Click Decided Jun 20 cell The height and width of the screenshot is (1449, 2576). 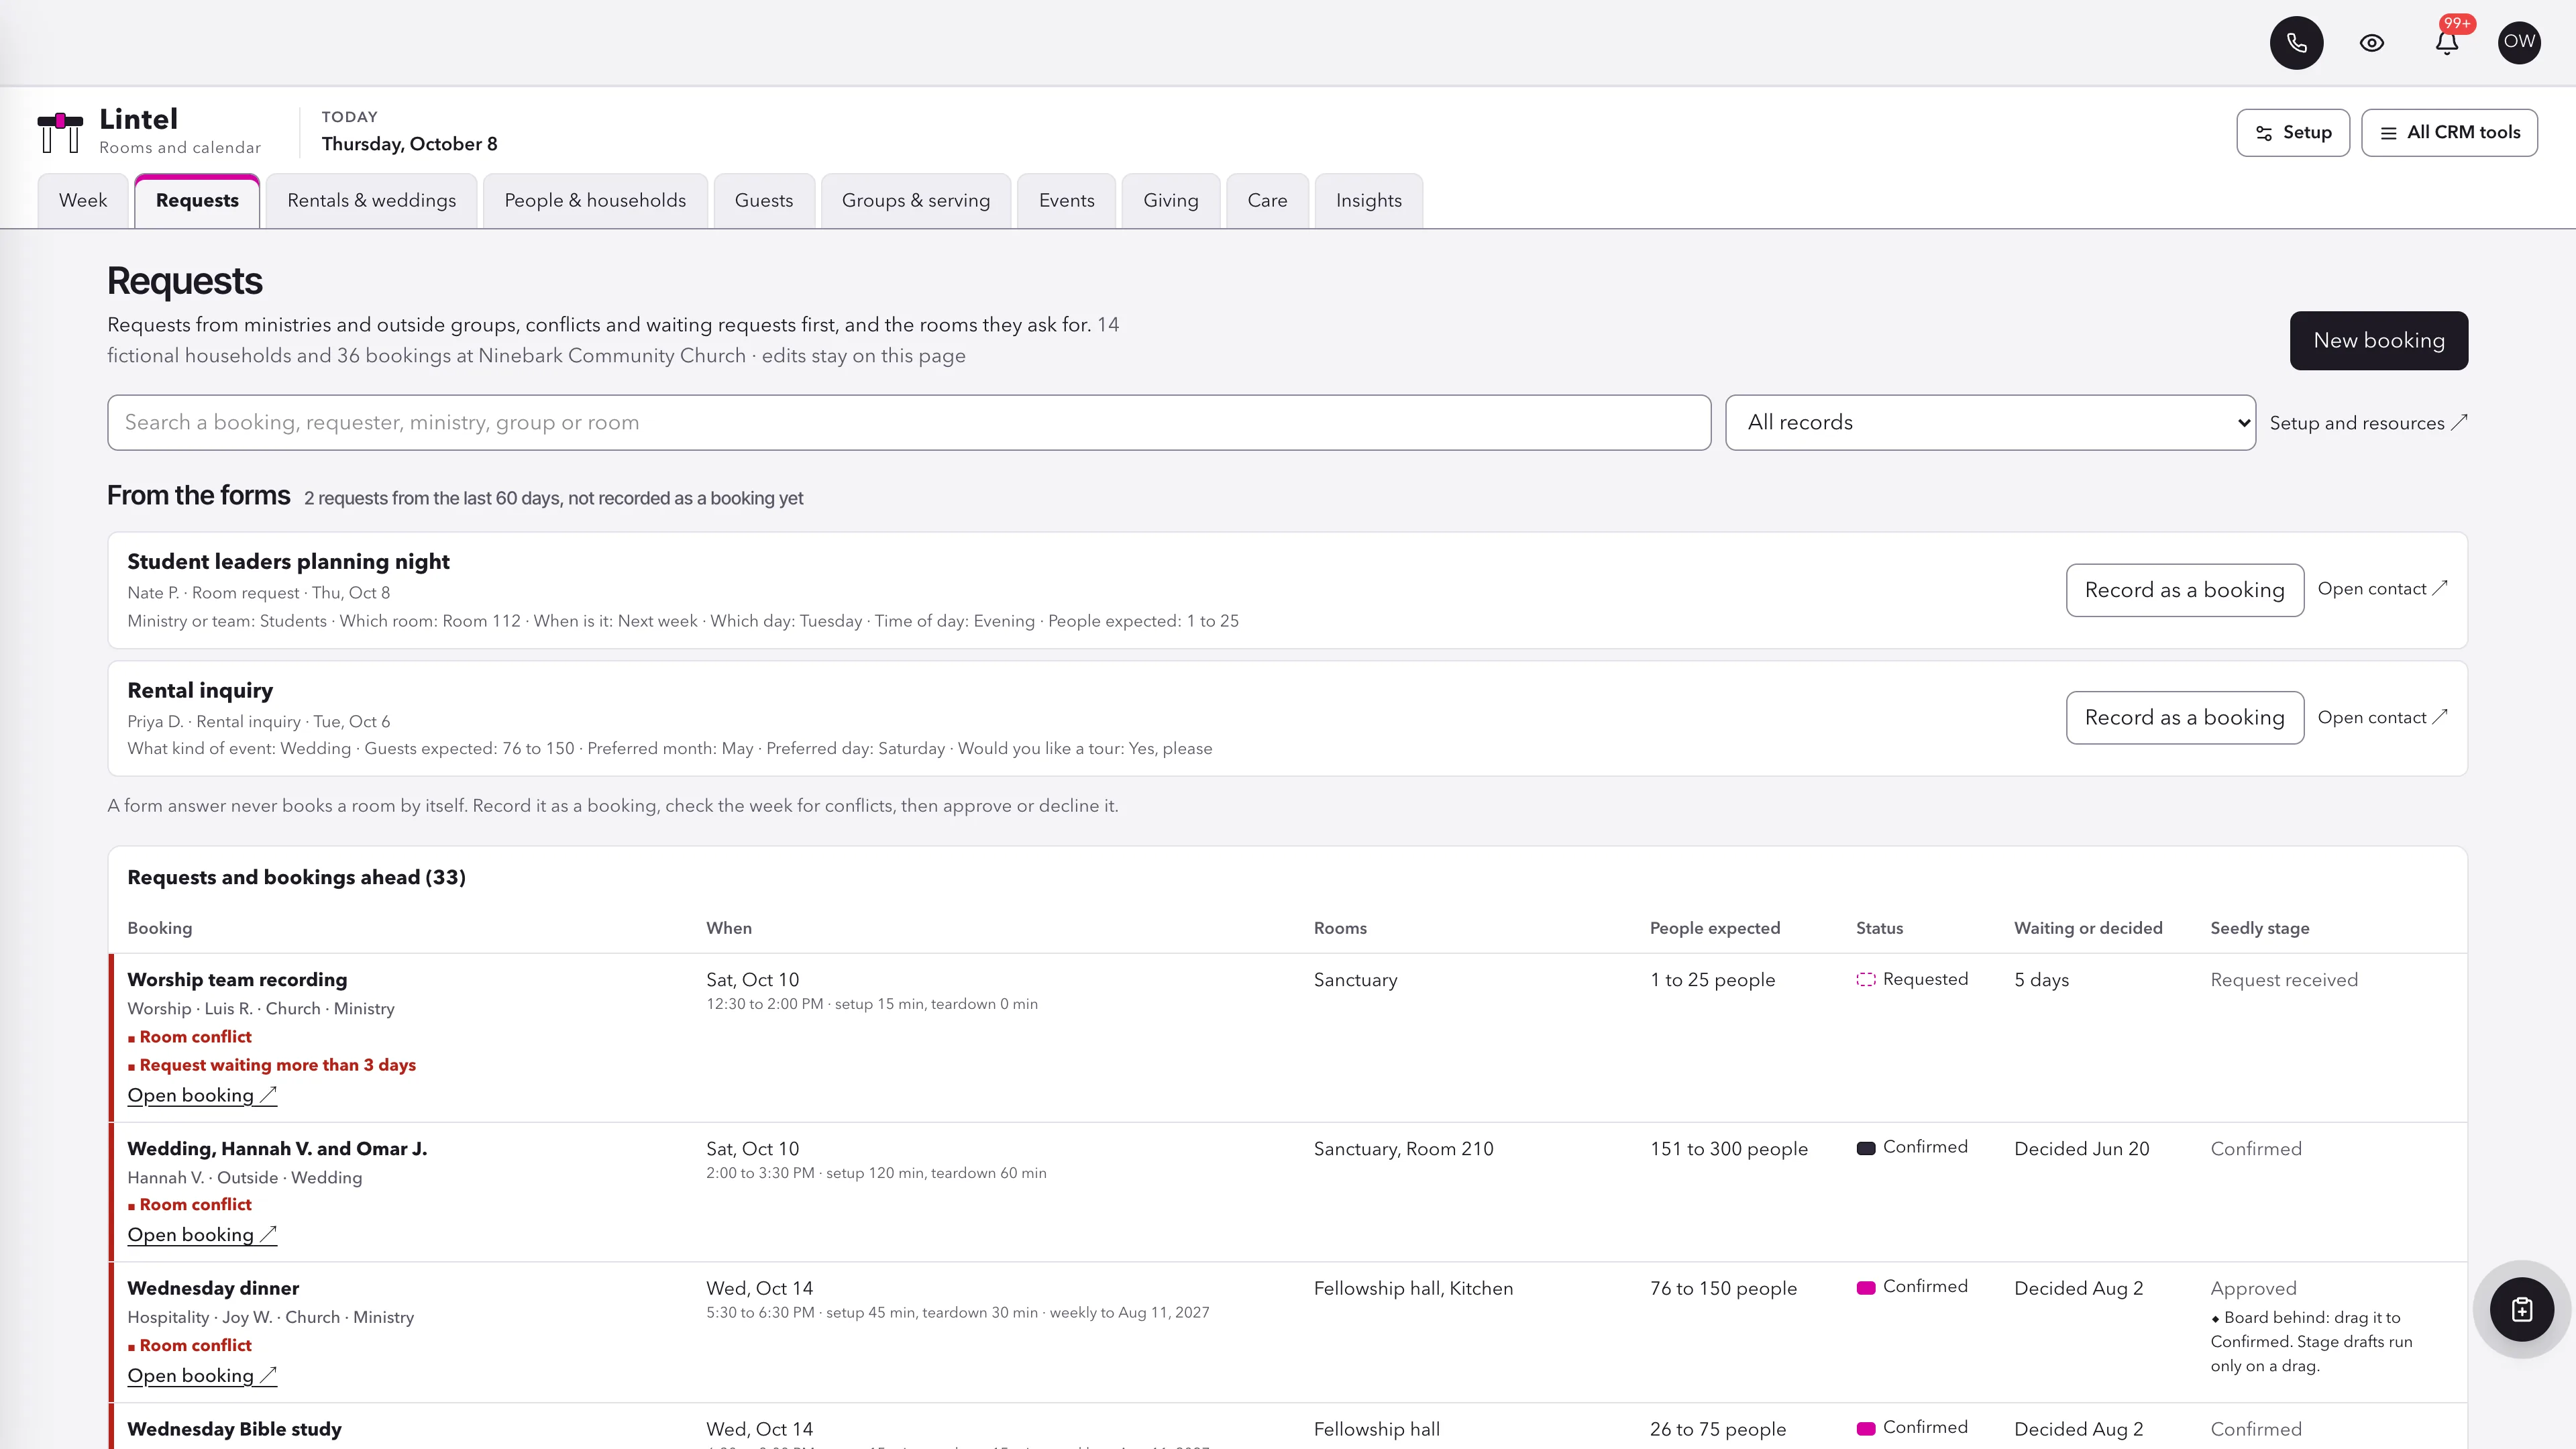(2082, 1149)
